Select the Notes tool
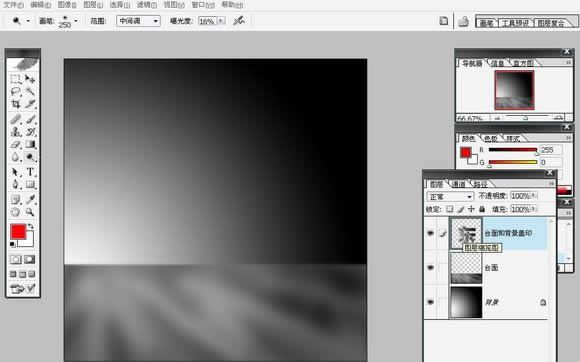 [x=15, y=200]
